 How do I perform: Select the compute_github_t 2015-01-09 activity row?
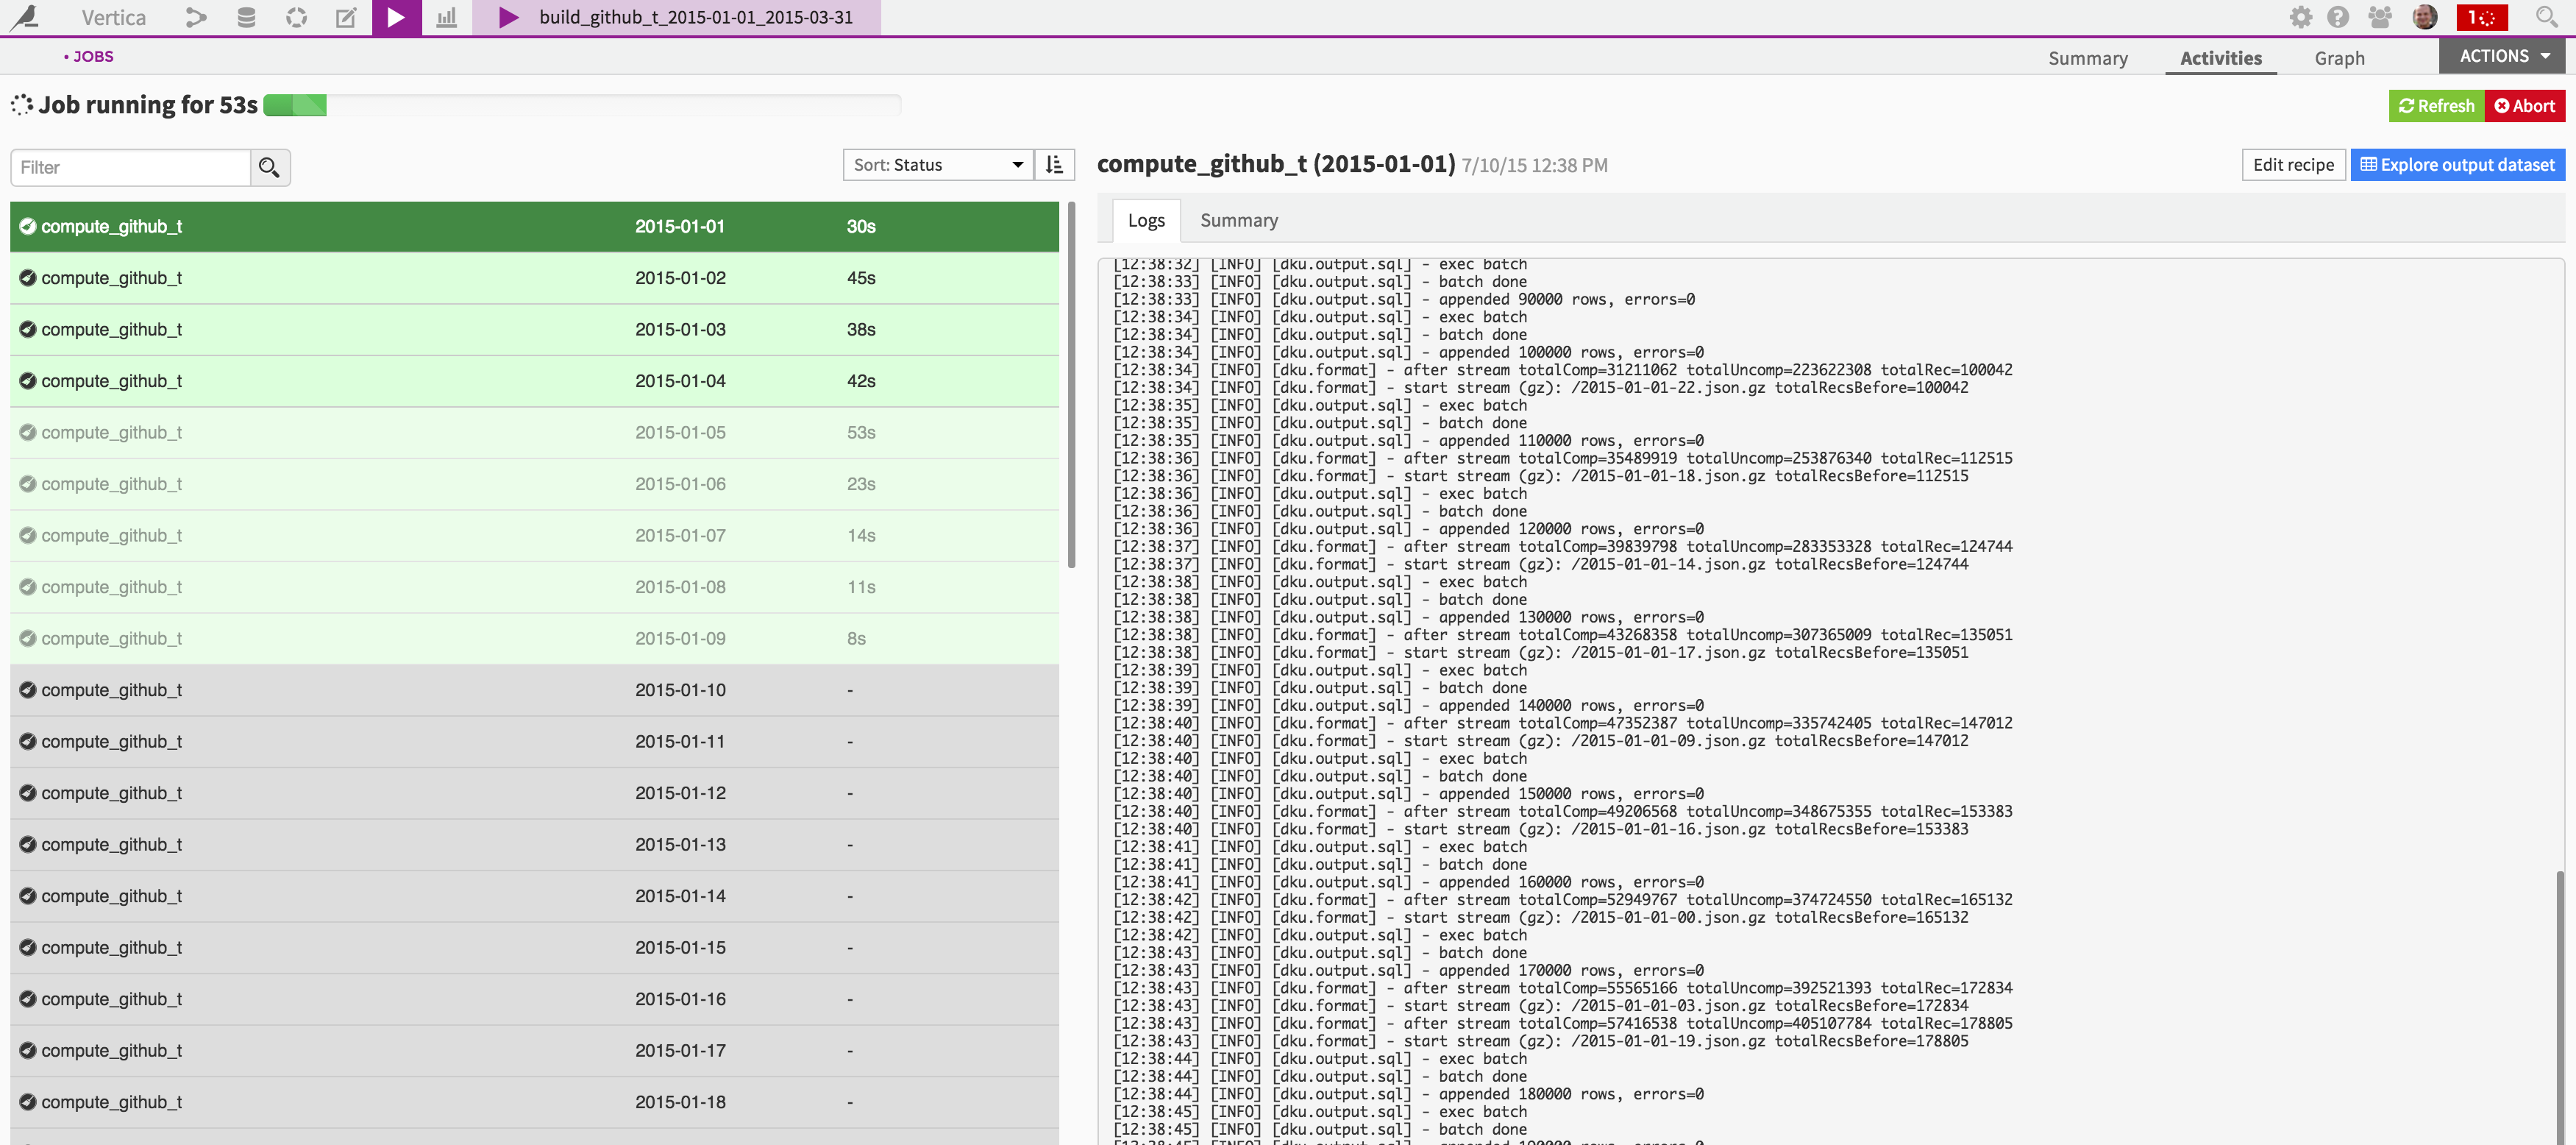(x=534, y=639)
